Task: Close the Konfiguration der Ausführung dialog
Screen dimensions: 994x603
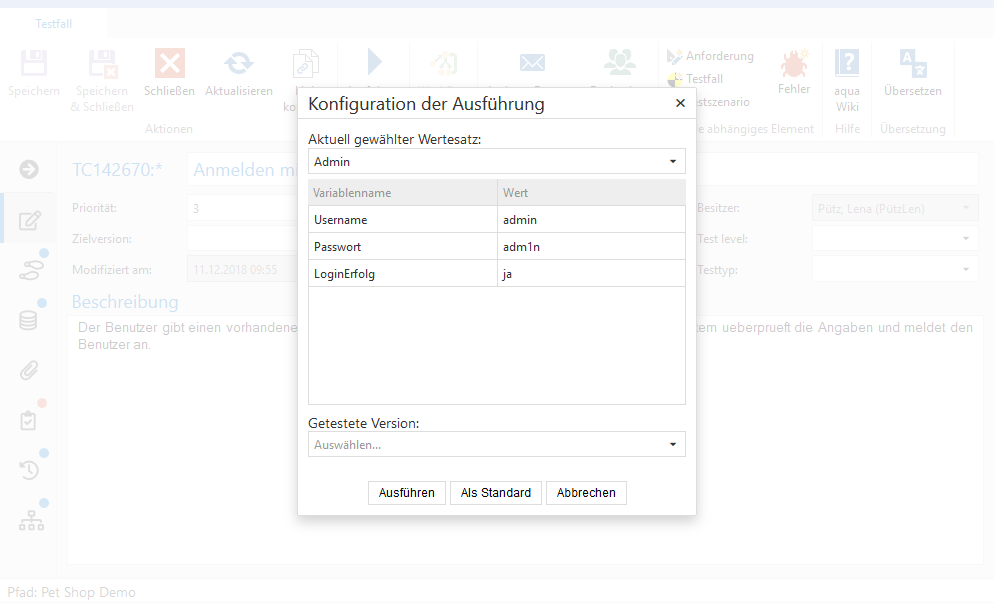Action: 680,103
